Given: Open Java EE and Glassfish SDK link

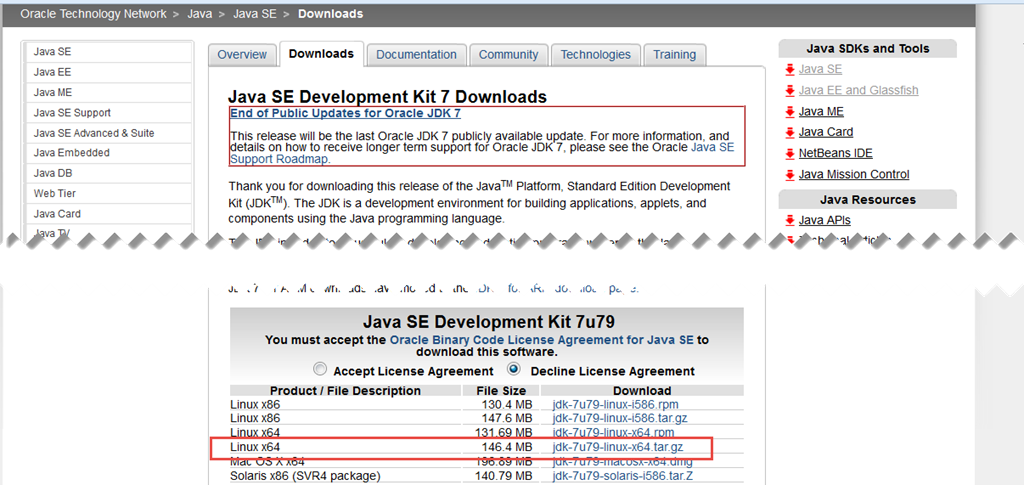Looking at the screenshot, I should 858,90.
